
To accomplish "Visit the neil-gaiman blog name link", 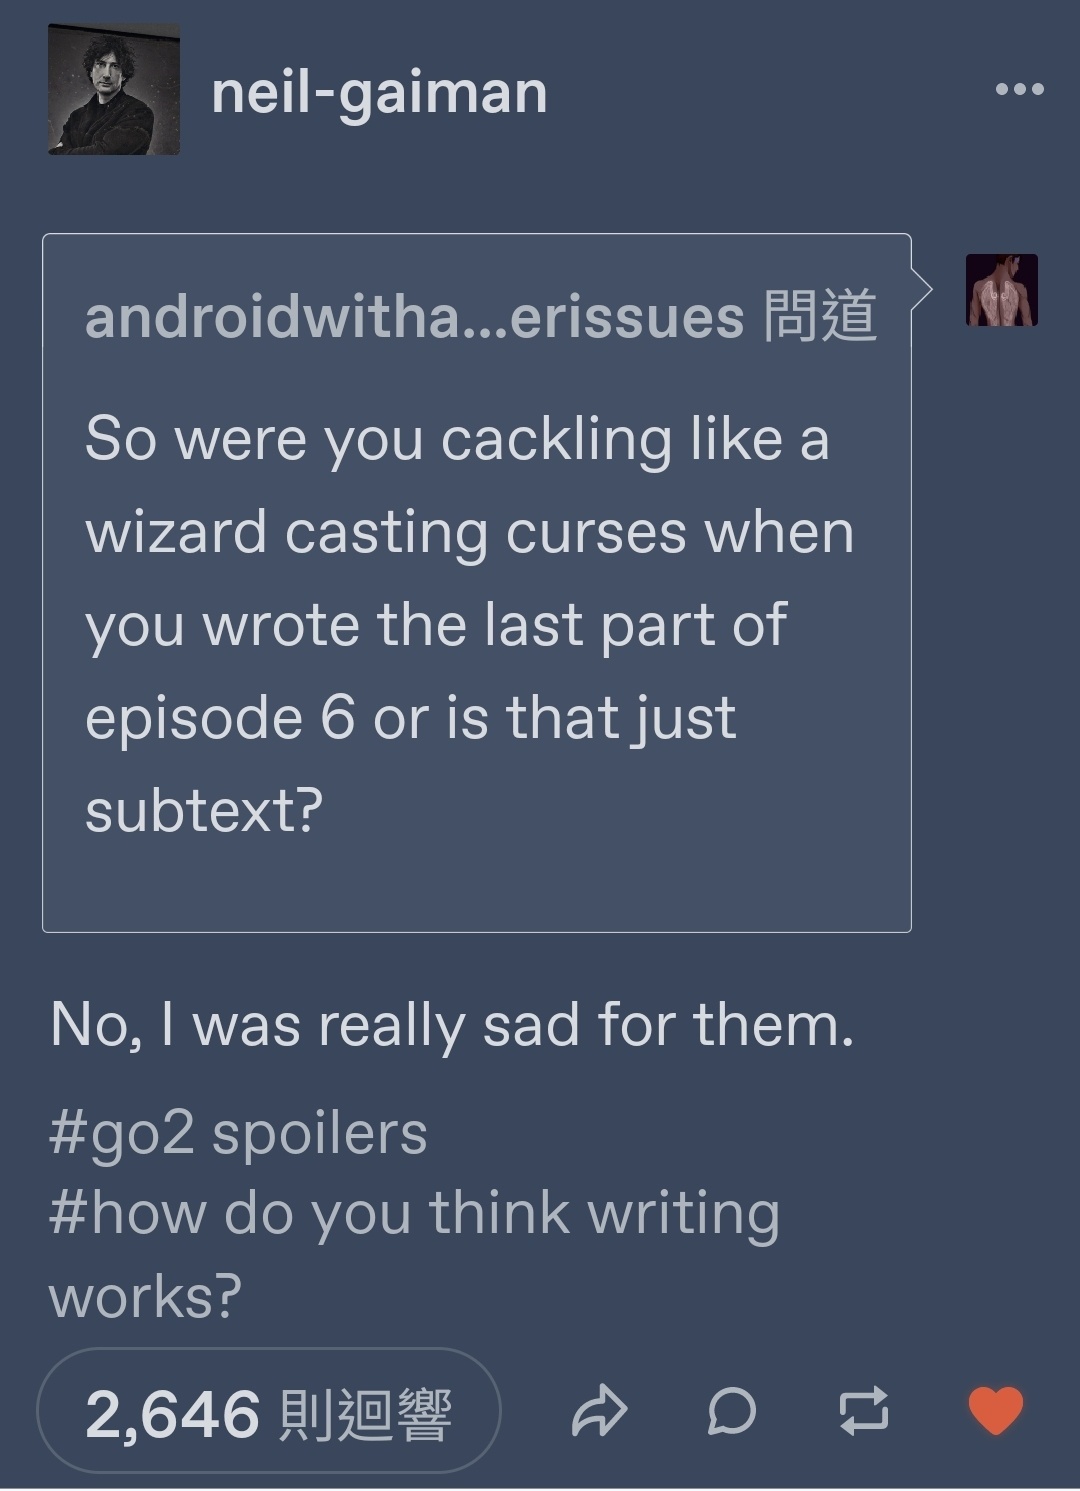I will pos(379,92).
